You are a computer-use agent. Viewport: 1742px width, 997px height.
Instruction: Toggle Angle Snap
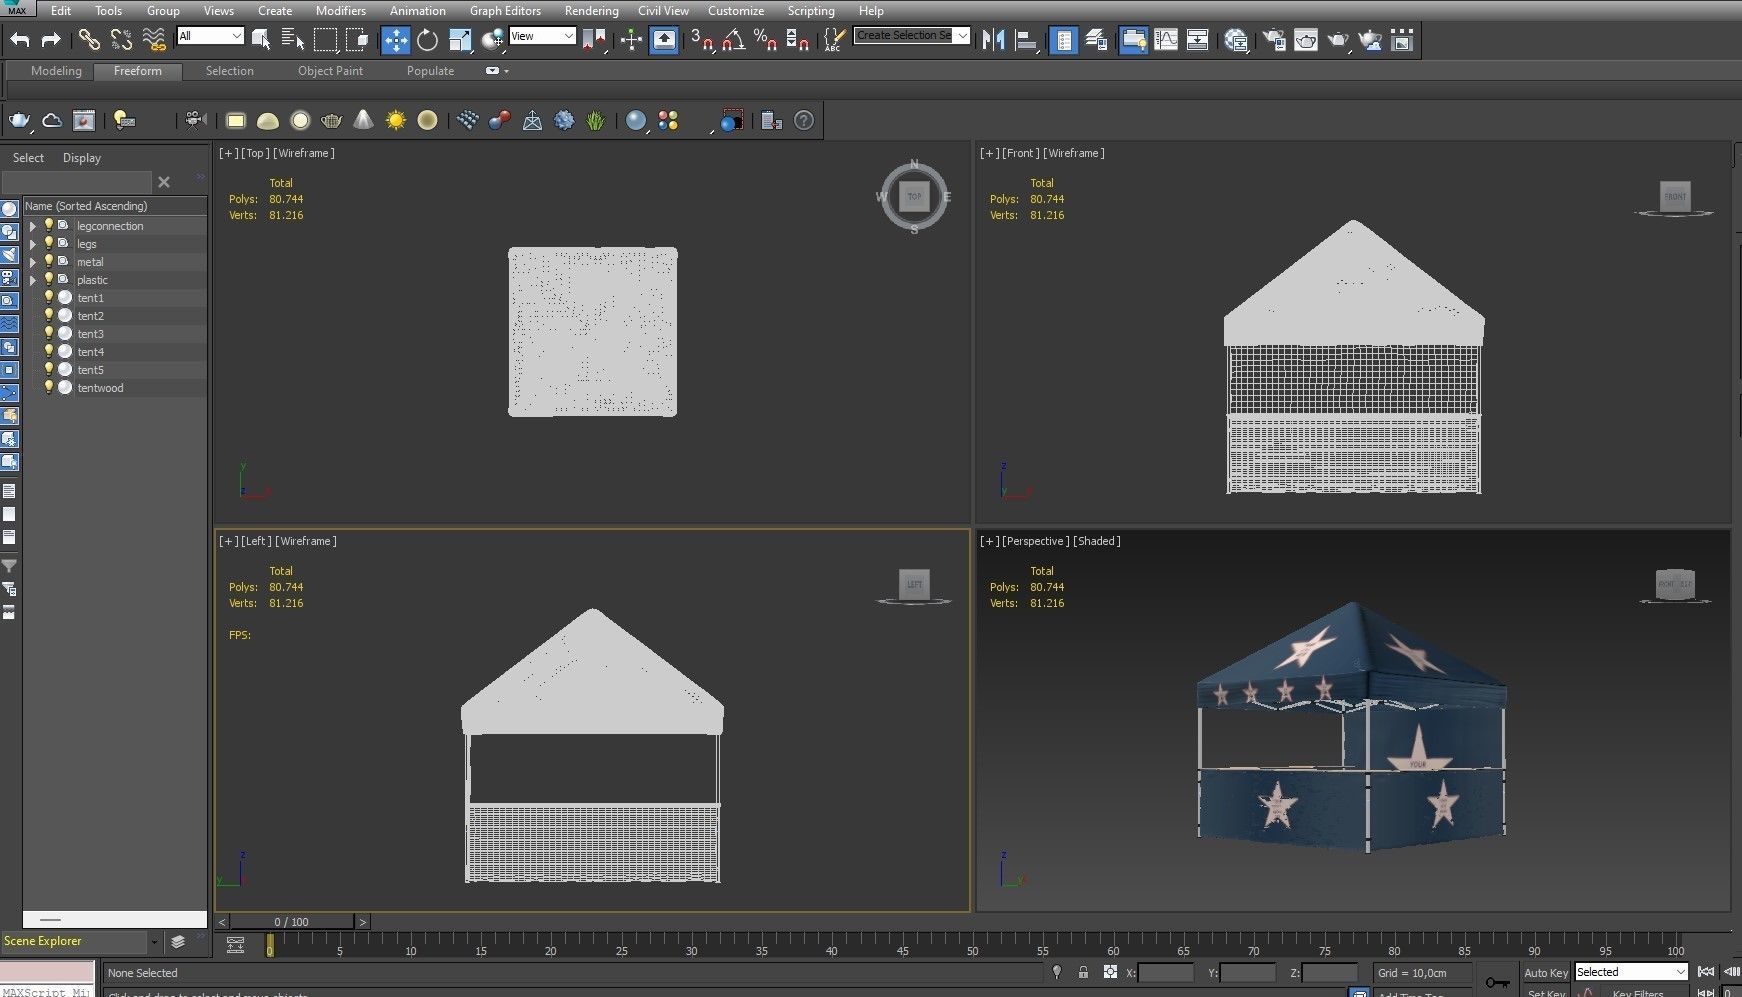point(734,40)
